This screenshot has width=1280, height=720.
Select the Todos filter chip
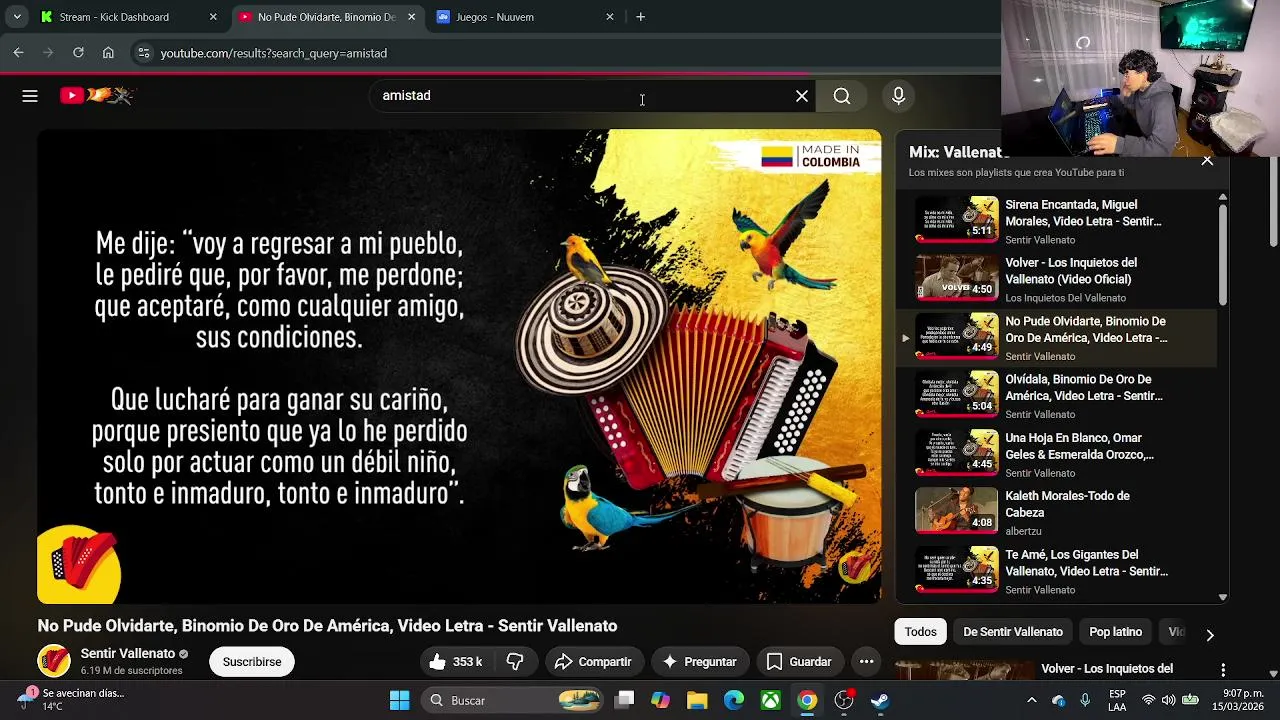920,632
